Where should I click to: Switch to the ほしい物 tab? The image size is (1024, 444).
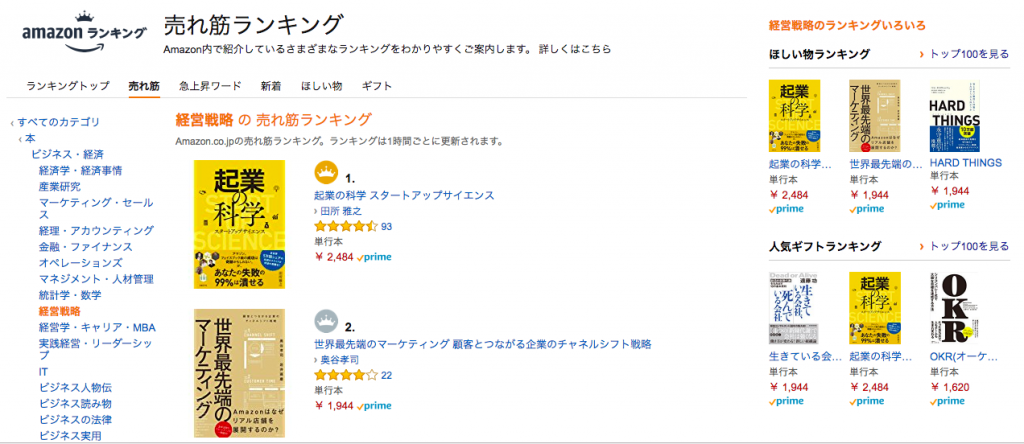[x=321, y=86]
